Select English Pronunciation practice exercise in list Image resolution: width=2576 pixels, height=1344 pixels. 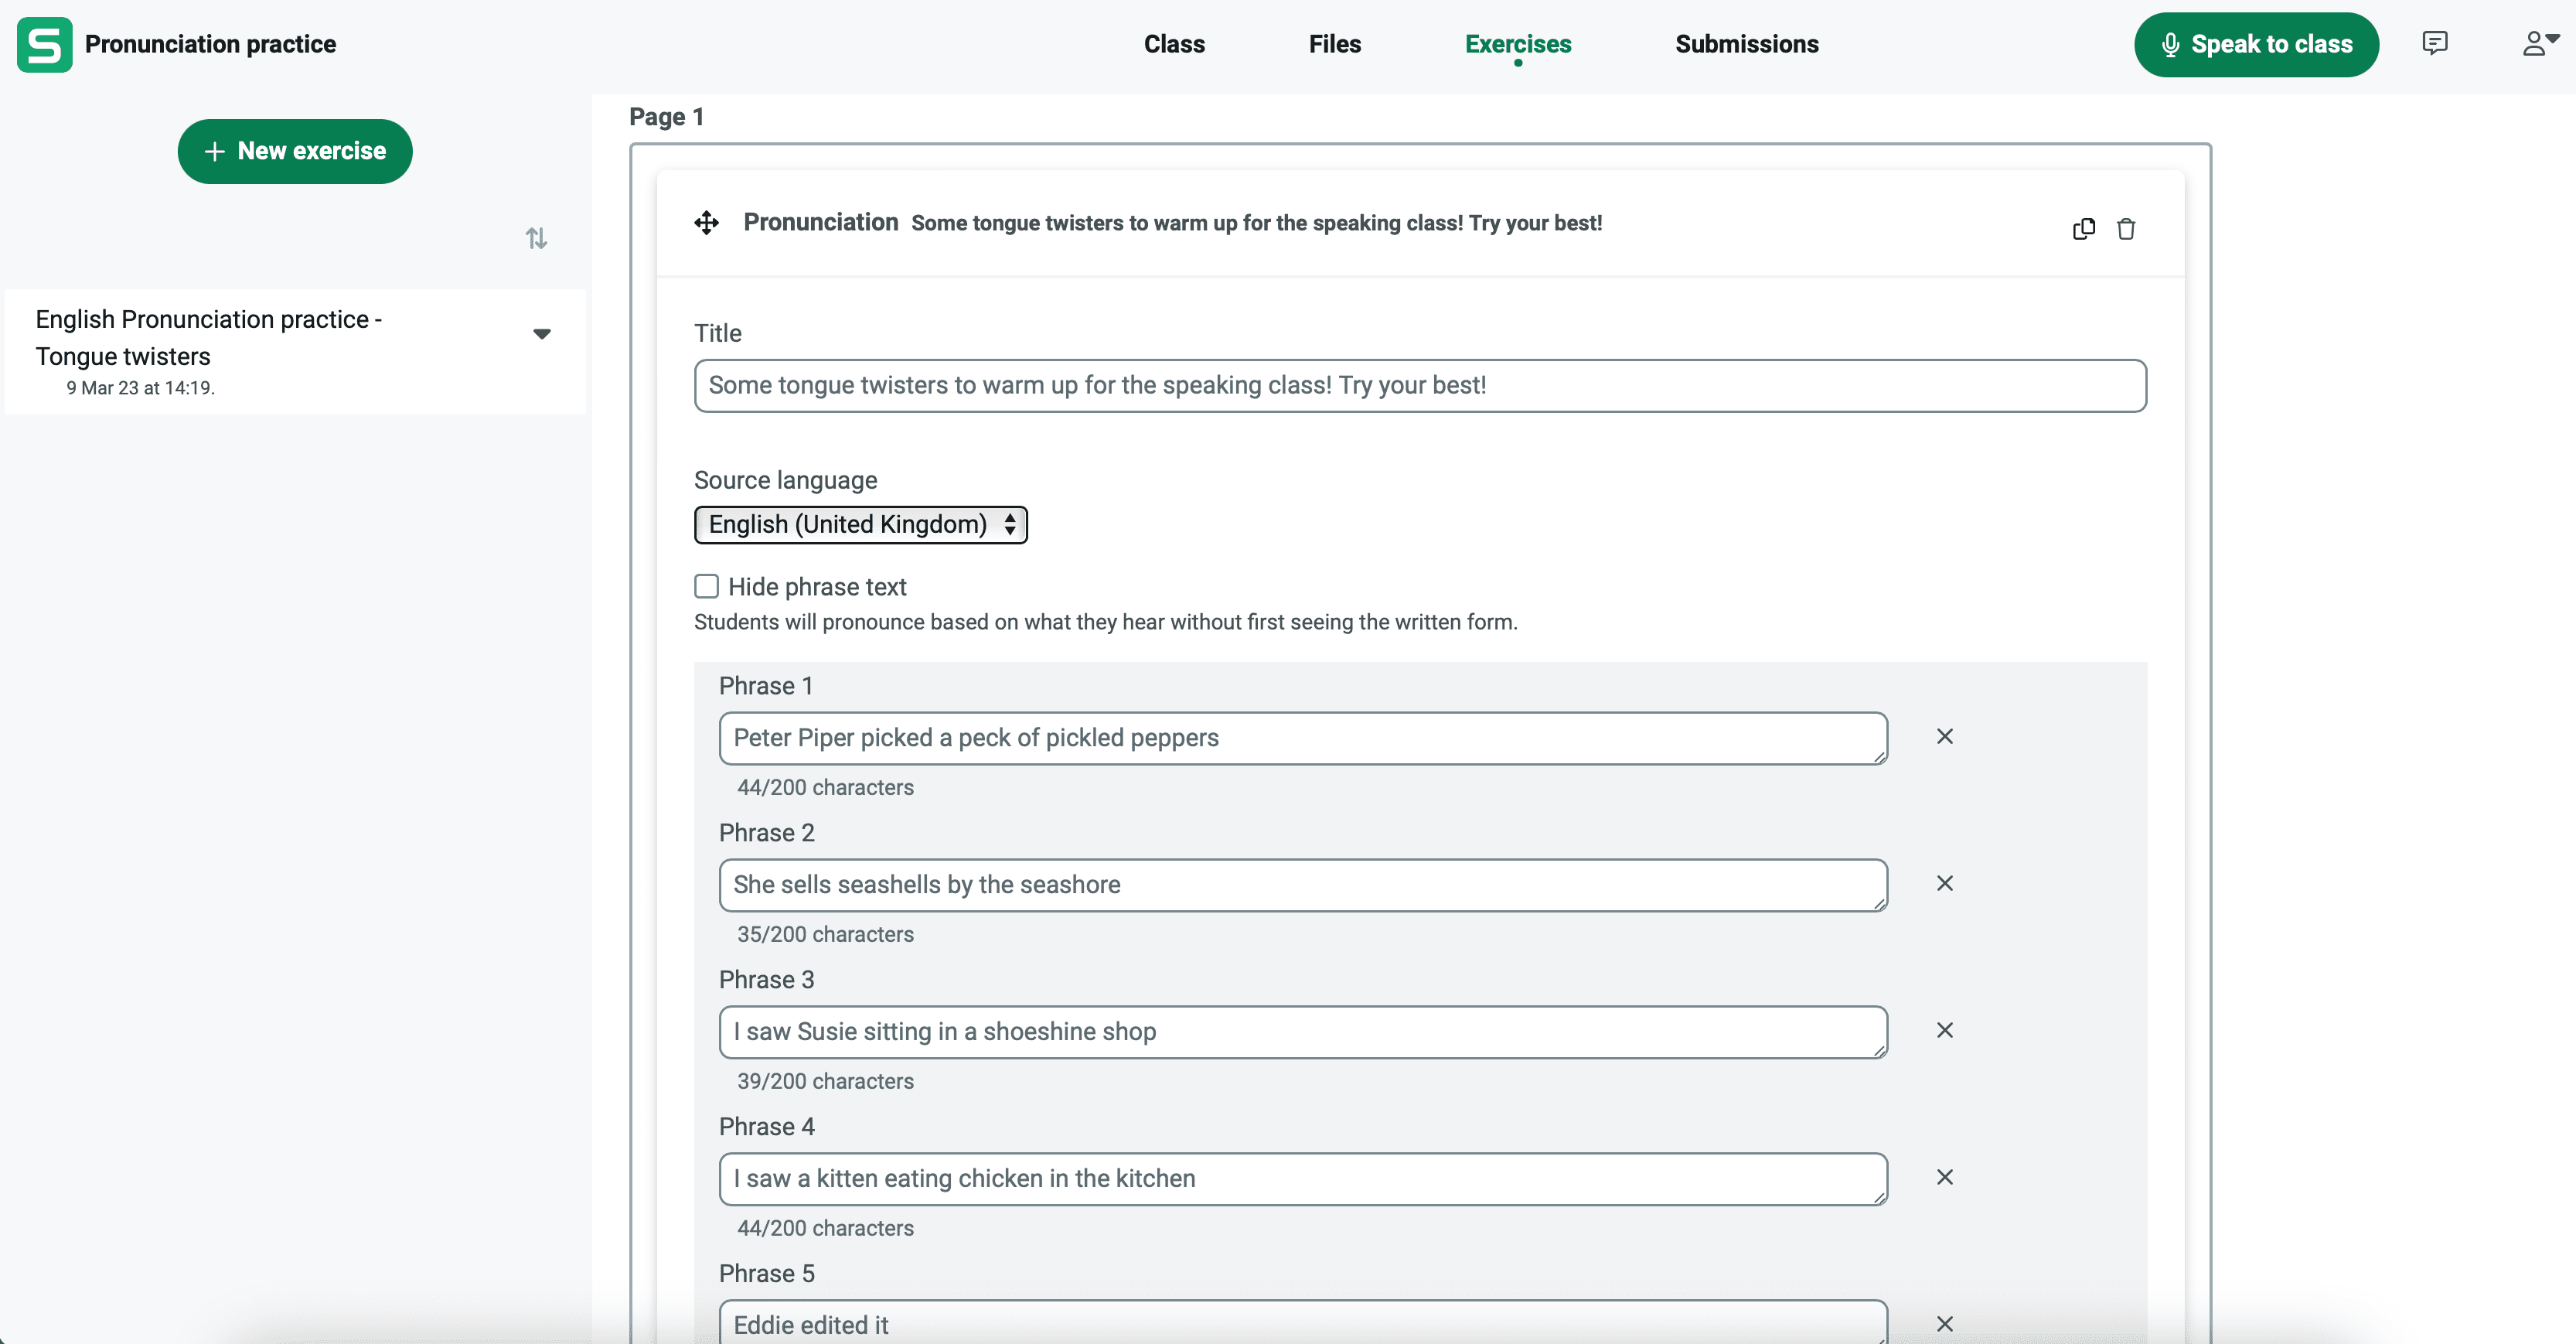(295, 352)
